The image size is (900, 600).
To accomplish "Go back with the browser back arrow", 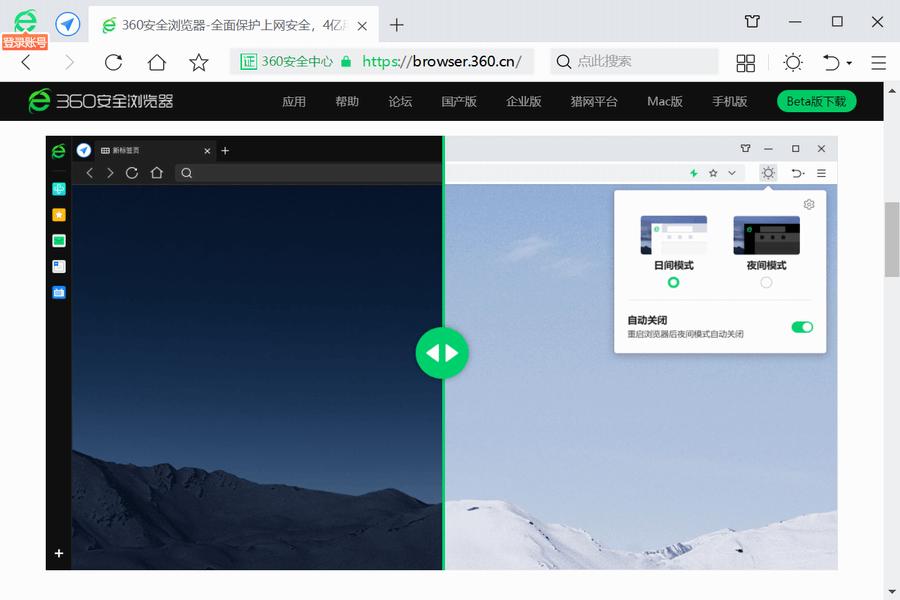I will click(x=26, y=62).
